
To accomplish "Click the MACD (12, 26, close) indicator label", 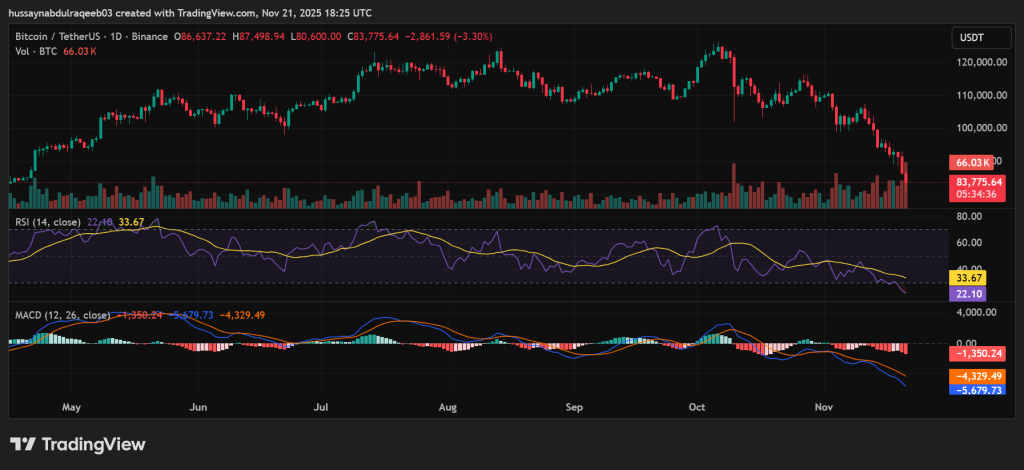I will click(x=58, y=315).
